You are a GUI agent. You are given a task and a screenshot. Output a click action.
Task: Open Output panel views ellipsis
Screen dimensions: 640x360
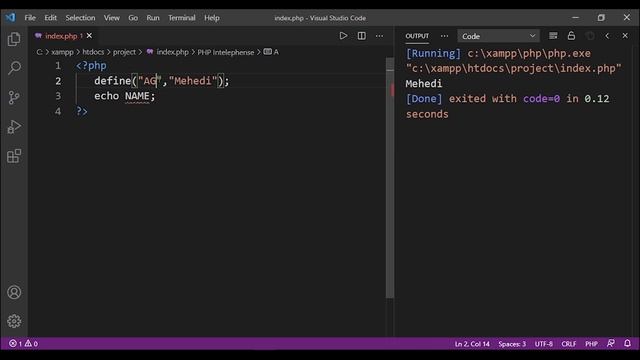444,36
